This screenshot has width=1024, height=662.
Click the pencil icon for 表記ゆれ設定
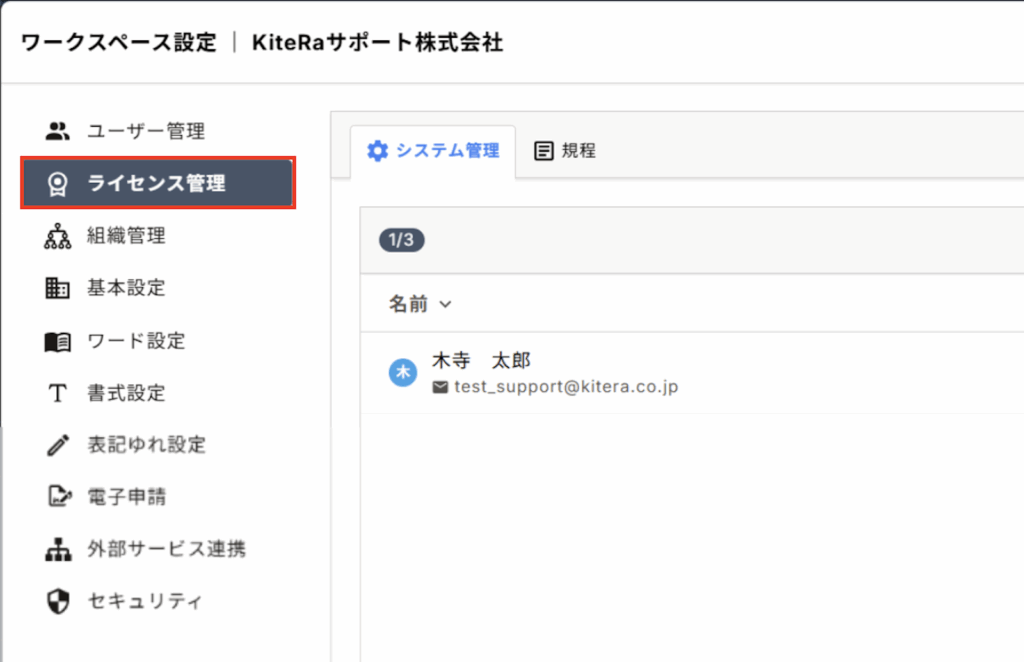click(58, 446)
